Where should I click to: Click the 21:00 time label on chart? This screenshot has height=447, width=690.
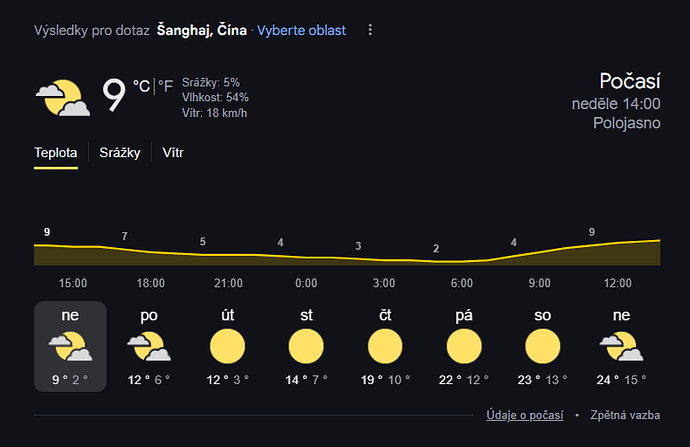[x=228, y=283]
